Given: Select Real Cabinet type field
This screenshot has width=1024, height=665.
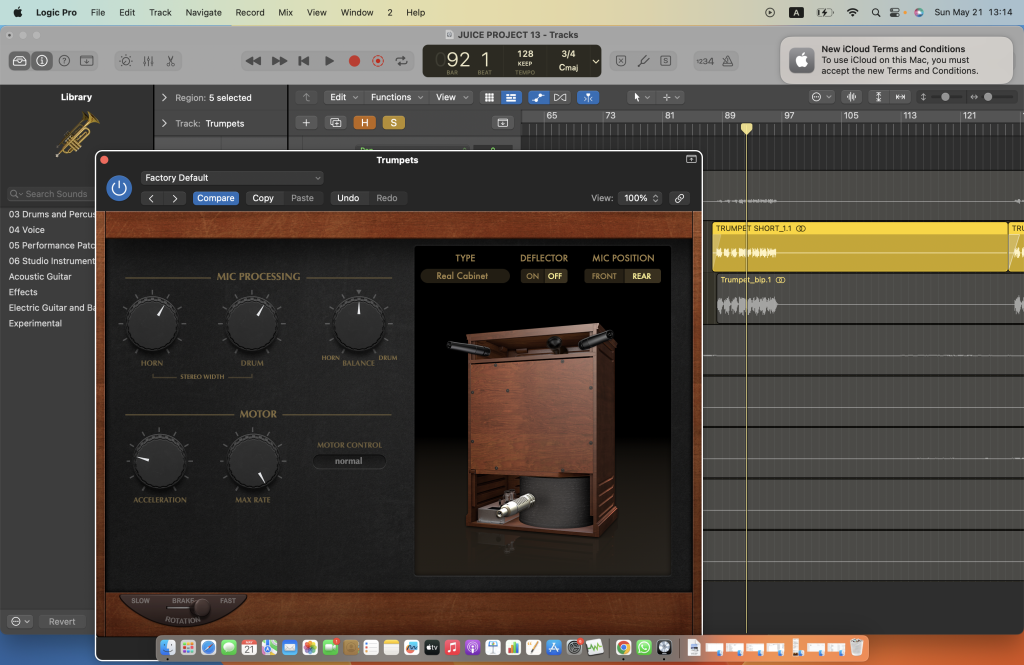Looking at the screenshot, I should pyautogui.click(x=464, y=276).
